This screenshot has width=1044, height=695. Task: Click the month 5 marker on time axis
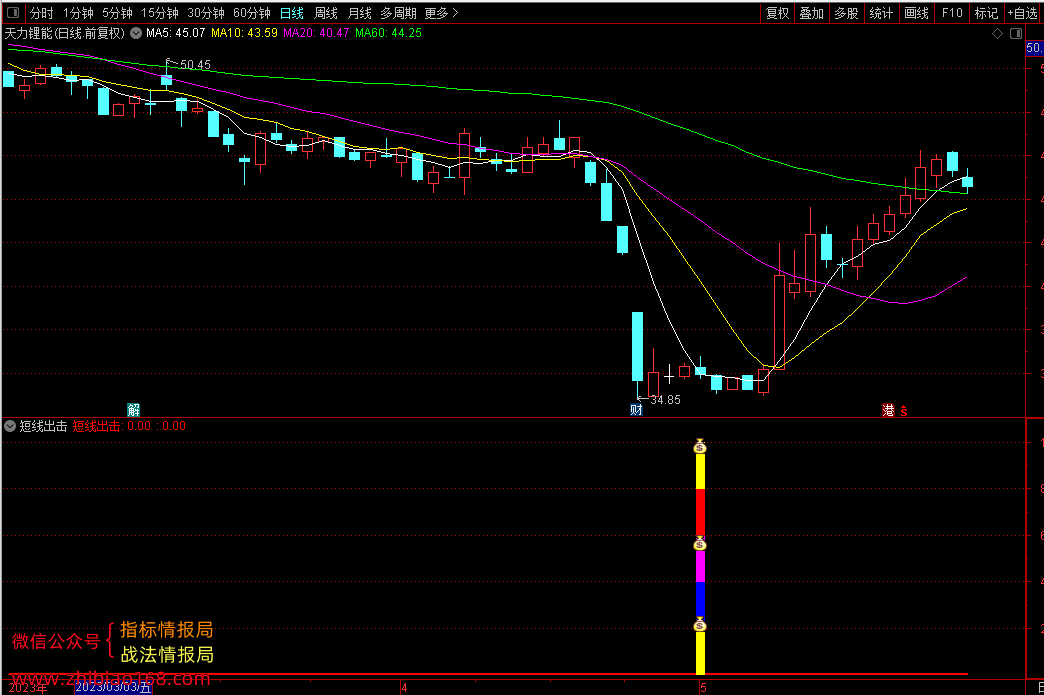(704, 688)
